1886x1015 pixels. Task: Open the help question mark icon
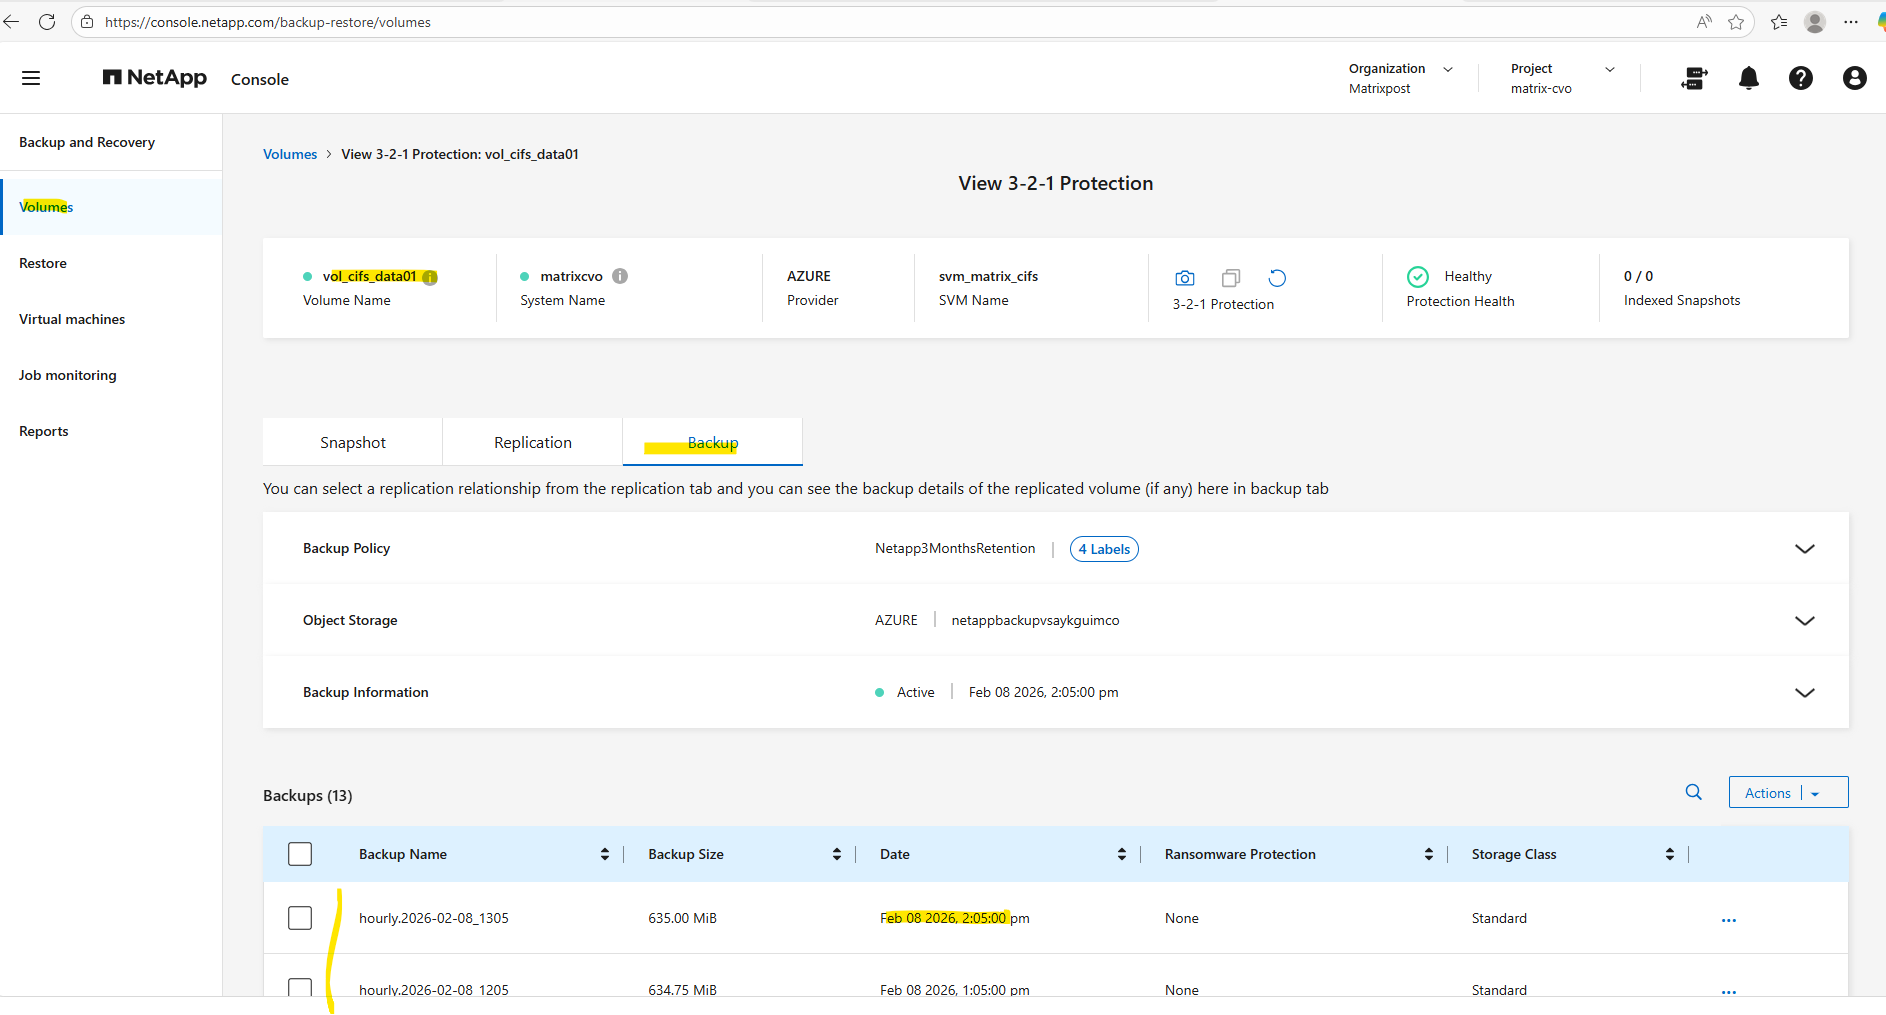coord(1800,78)
